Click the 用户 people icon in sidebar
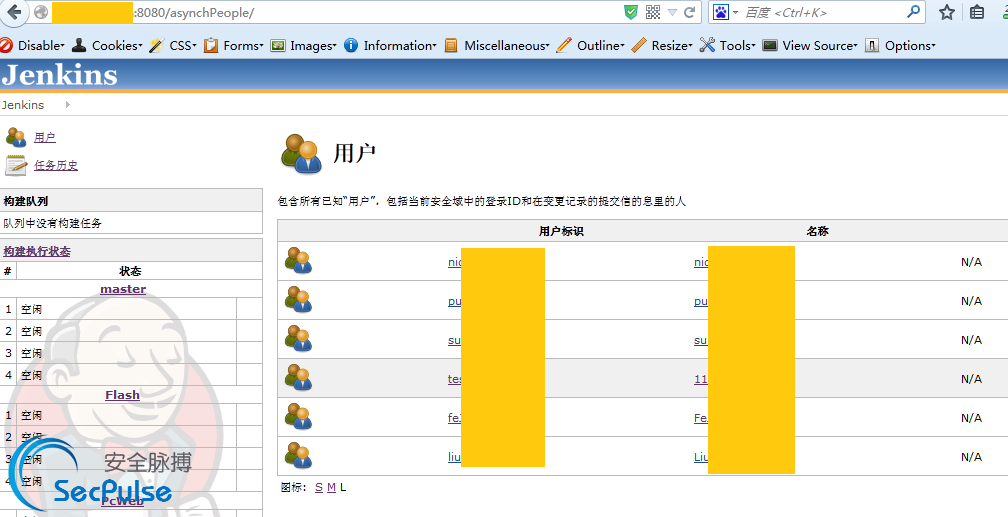 (16, 137)
